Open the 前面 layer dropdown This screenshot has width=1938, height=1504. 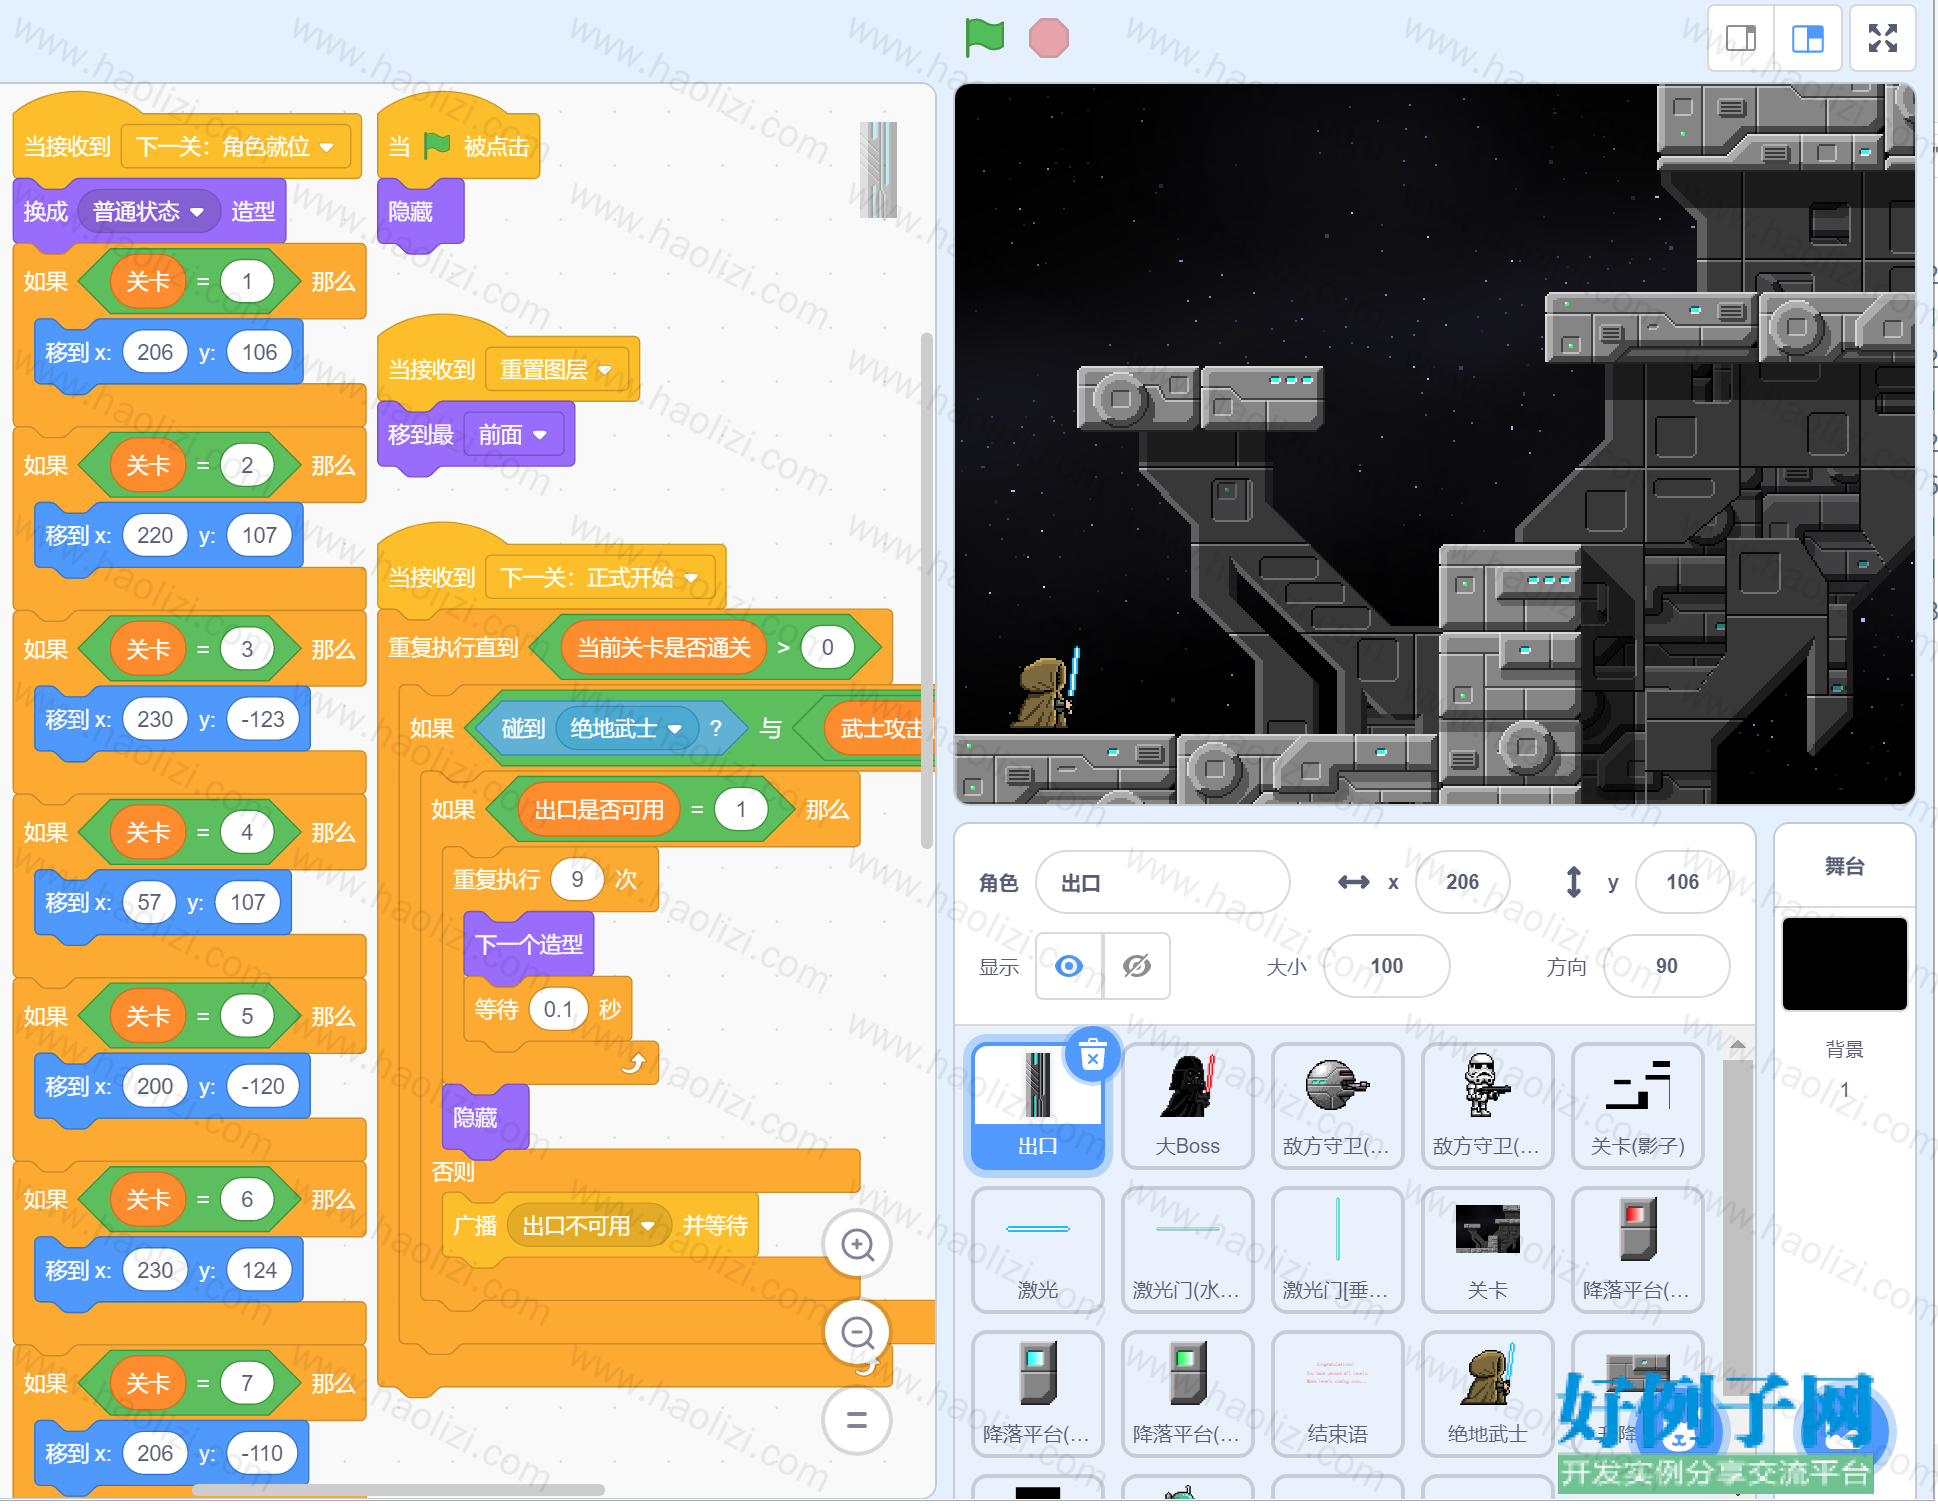click(512, 435)
